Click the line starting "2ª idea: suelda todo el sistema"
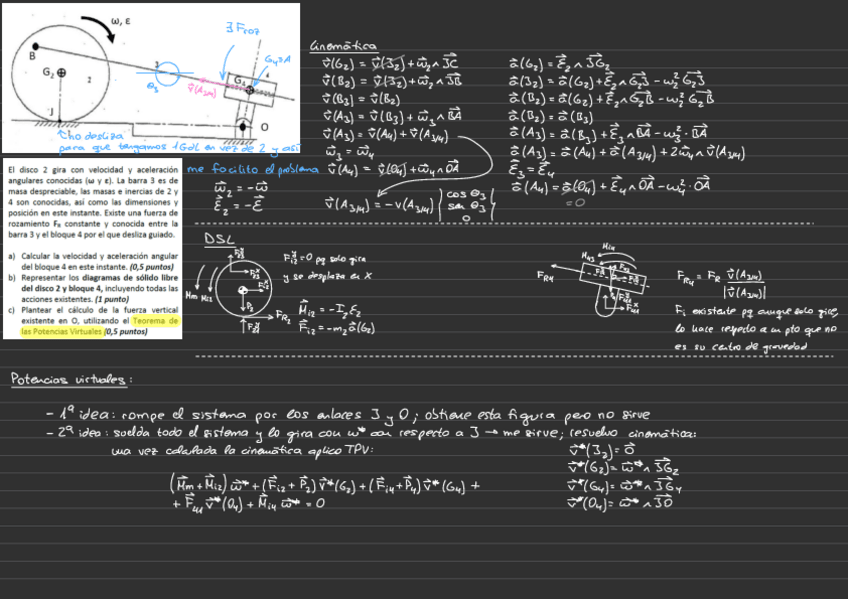Screen dimensions: 848x599 pyautogui.click(x=371, y=433)
